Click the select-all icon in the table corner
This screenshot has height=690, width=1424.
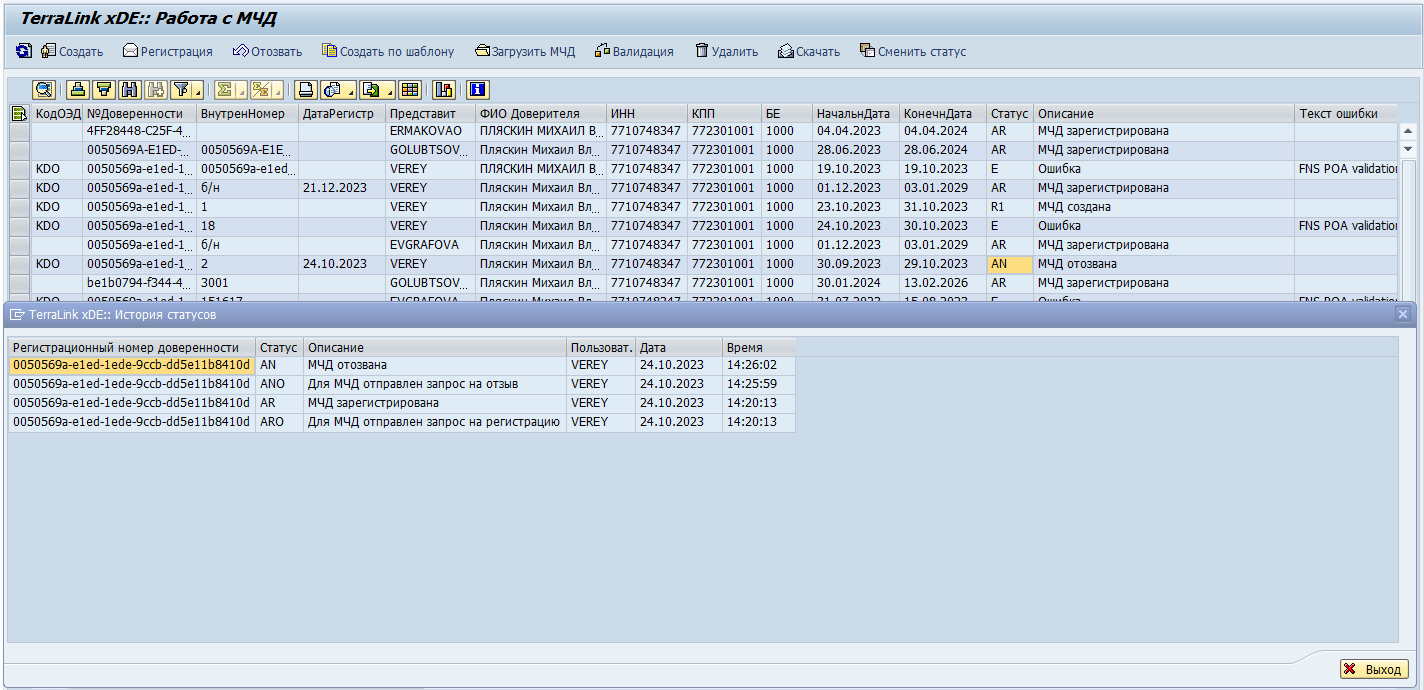19,114
